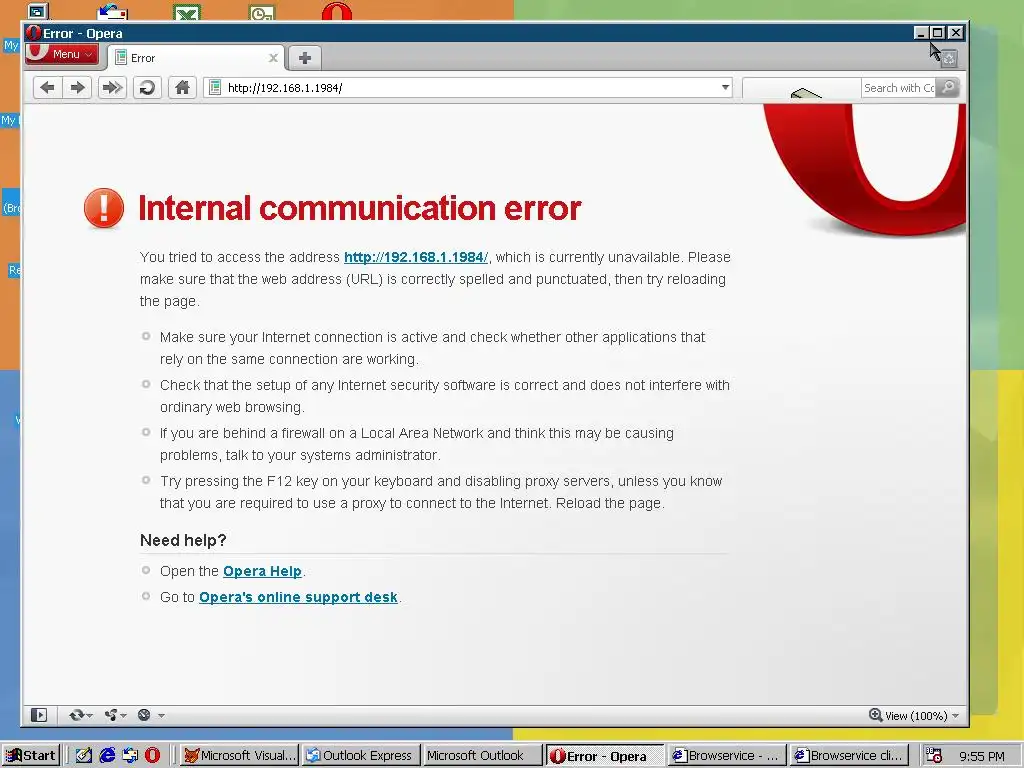This screenshot has width=1024, height=768.
Task: Select the Outlook Express desktop icon
Action: pyautogui.click(x=112, y=12)
